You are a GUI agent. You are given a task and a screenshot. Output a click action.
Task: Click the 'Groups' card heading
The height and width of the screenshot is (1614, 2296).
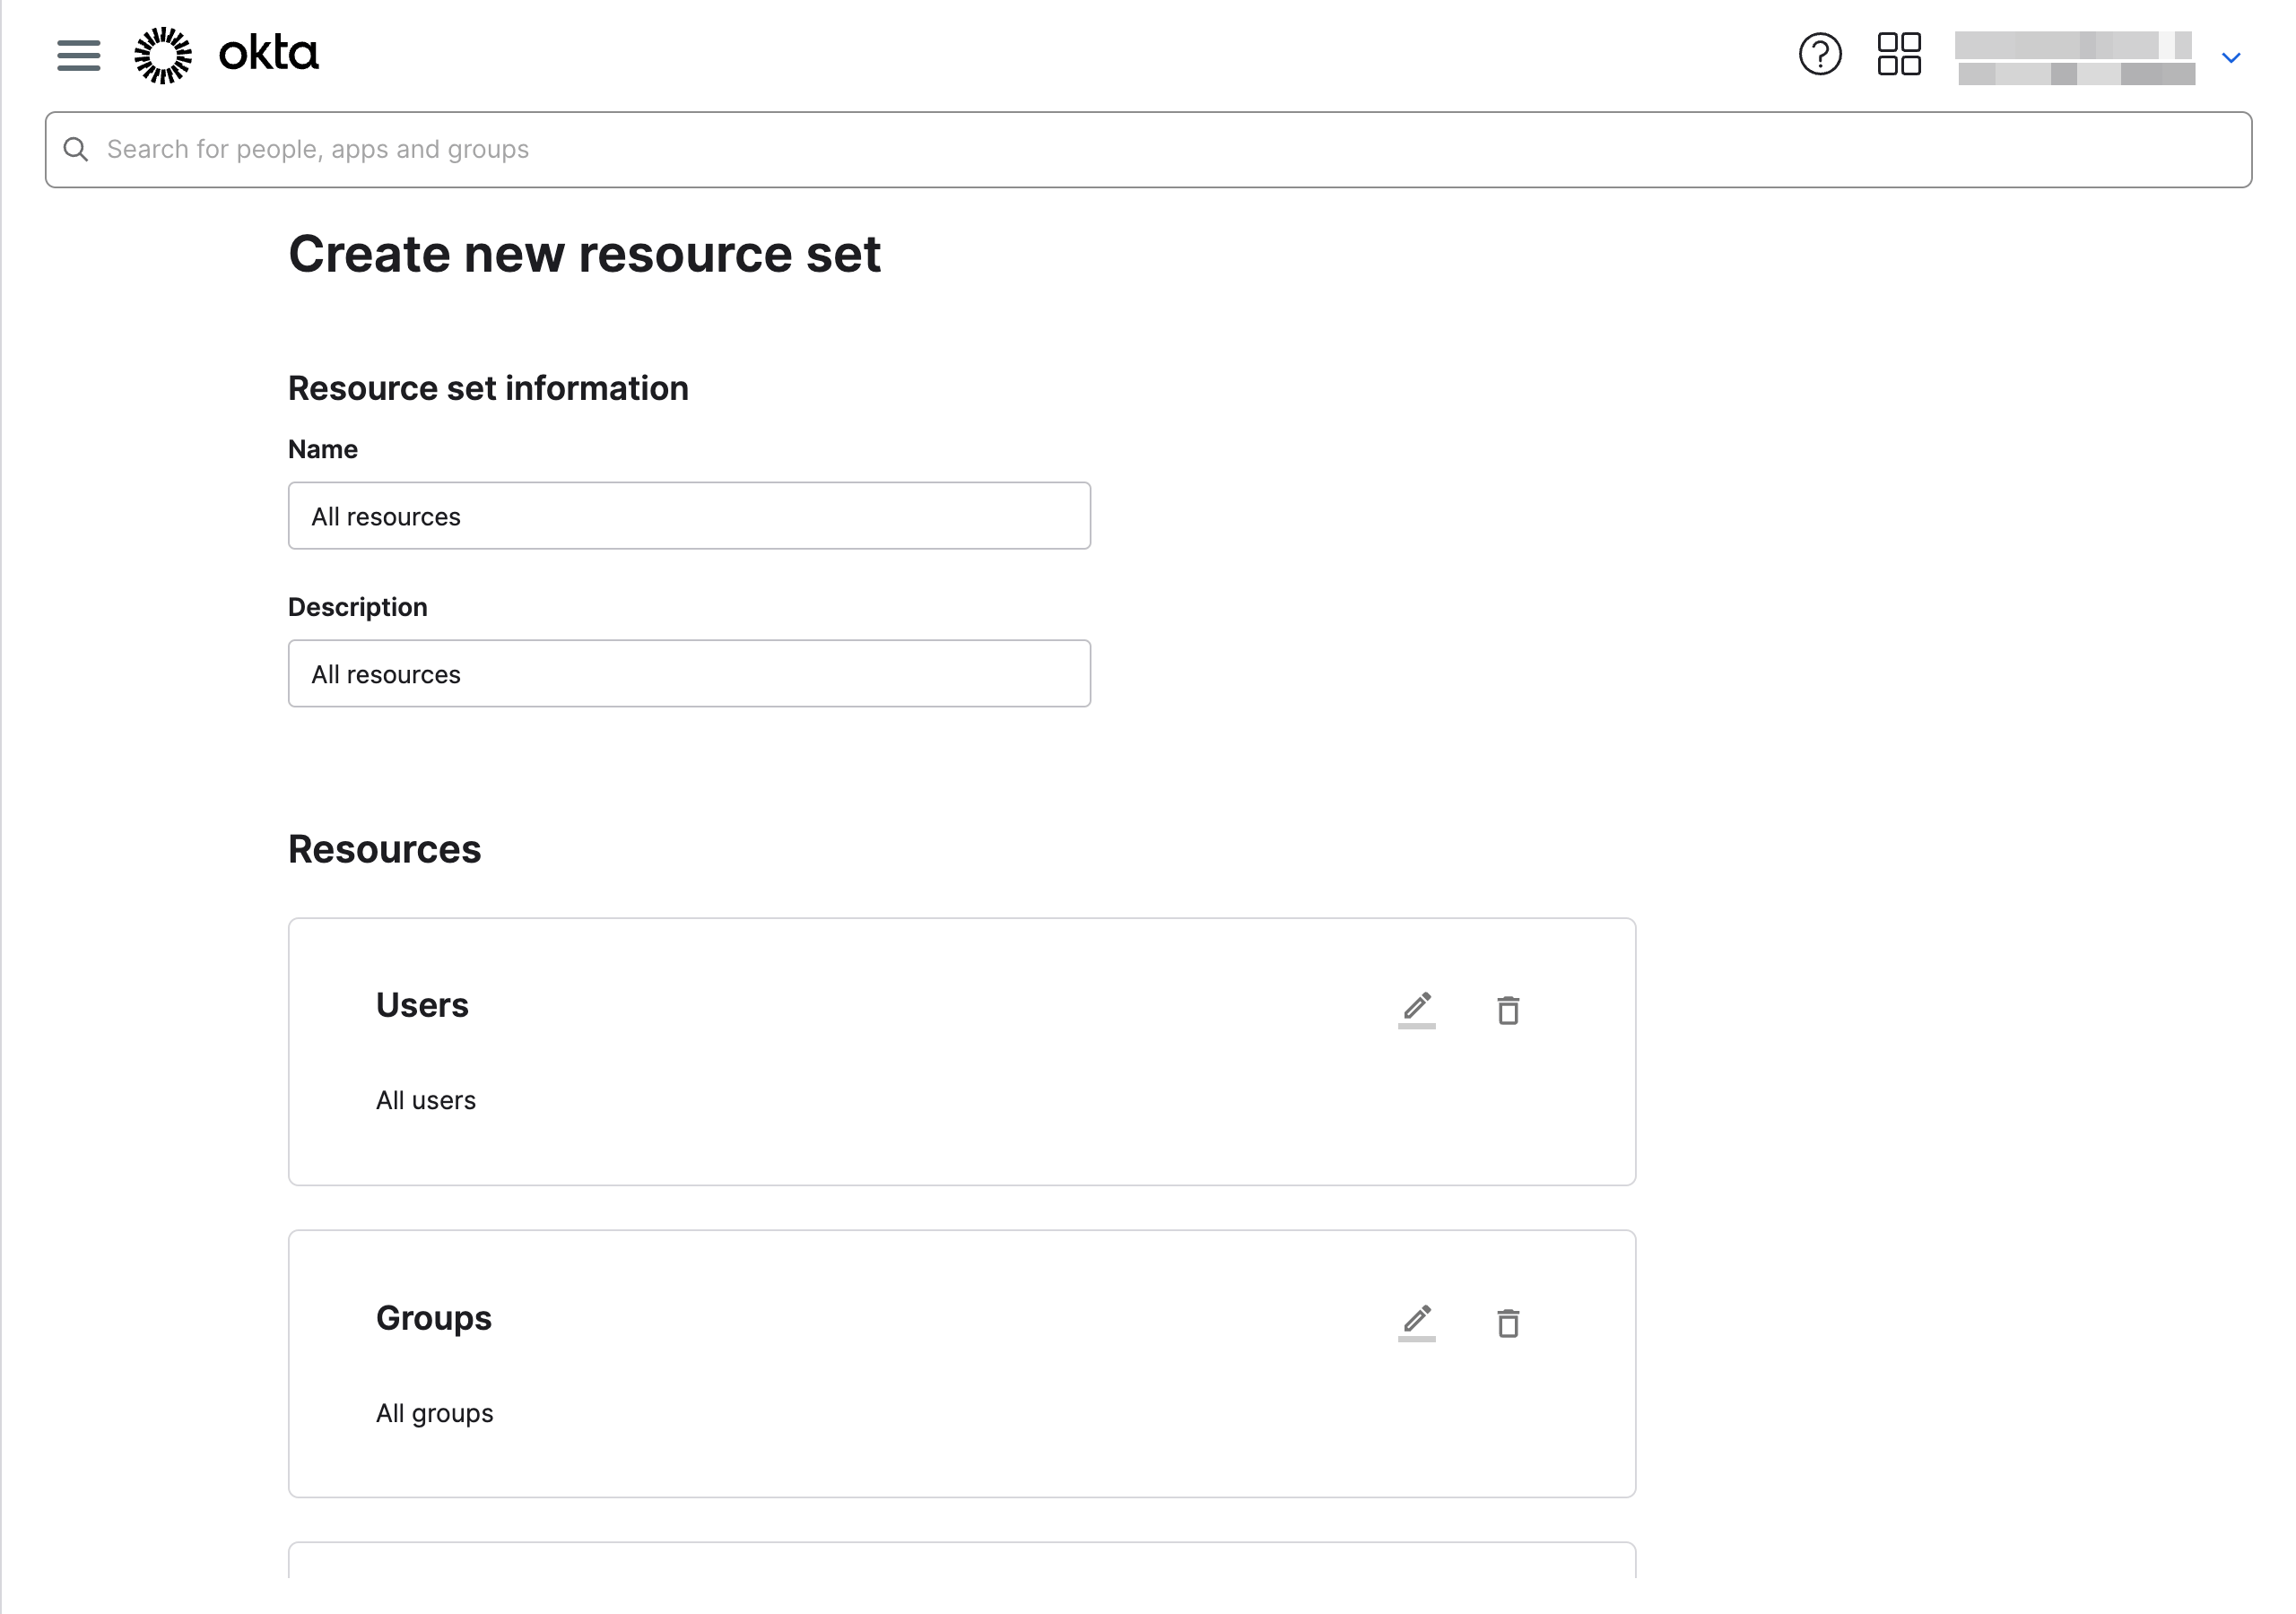(x=434, y=1318)
